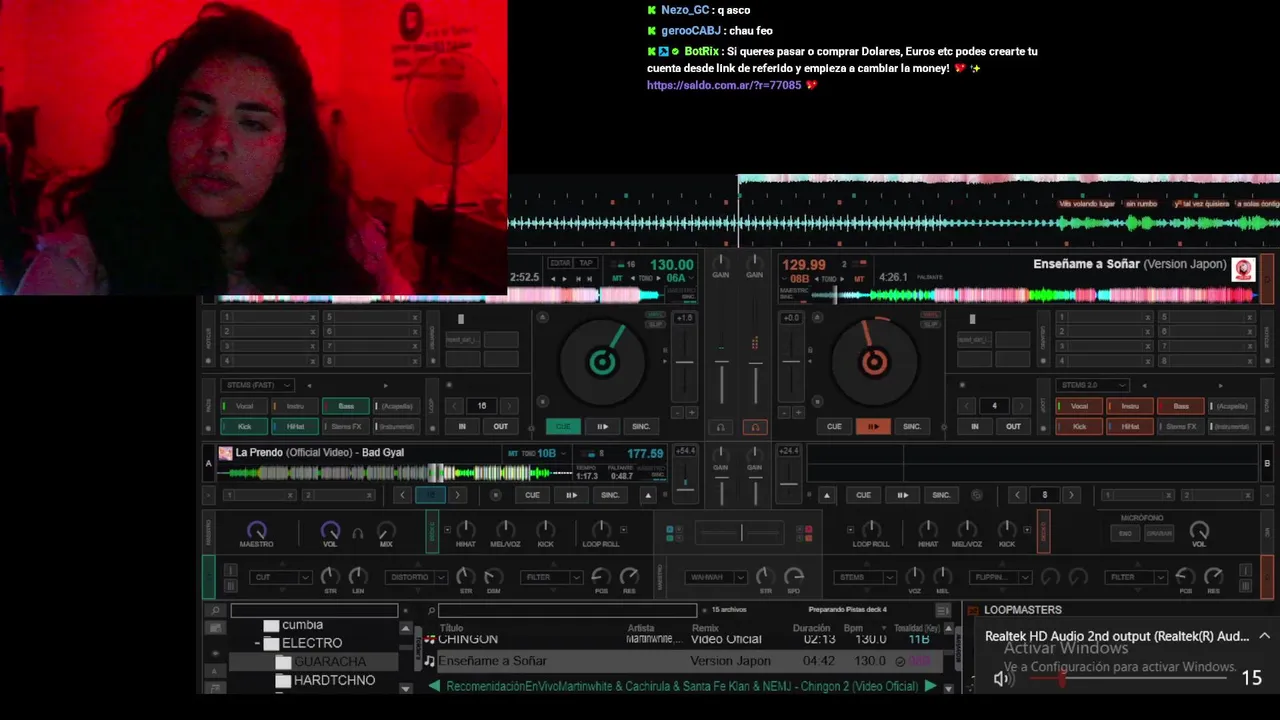Open the WAHWAH master effect dropdown
1280x720 pixels.
717,577
